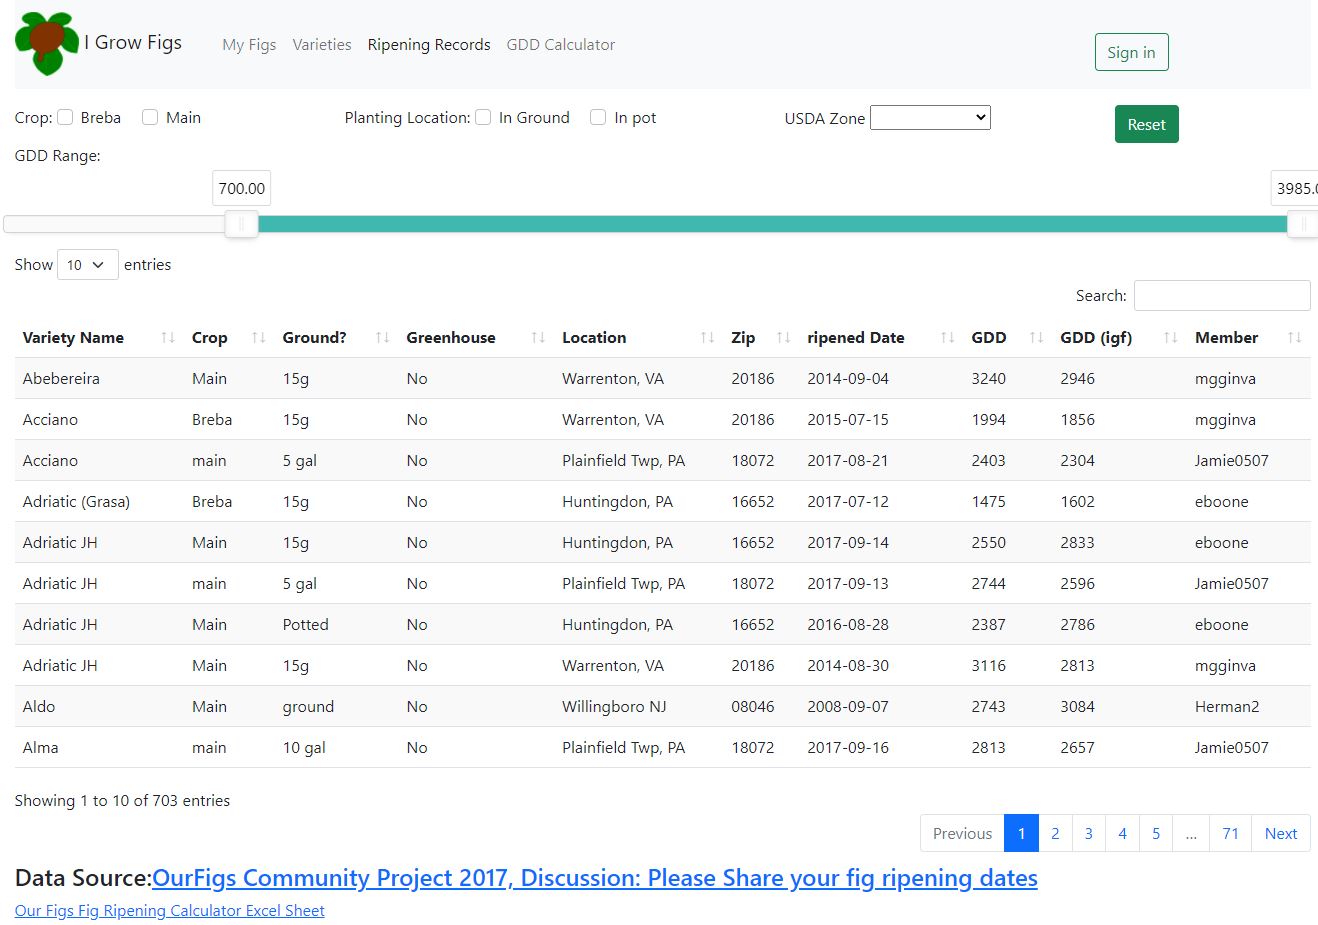Enable the In pot filter
This screenshot has width=1318, height=925.
[x=597, y=117]
